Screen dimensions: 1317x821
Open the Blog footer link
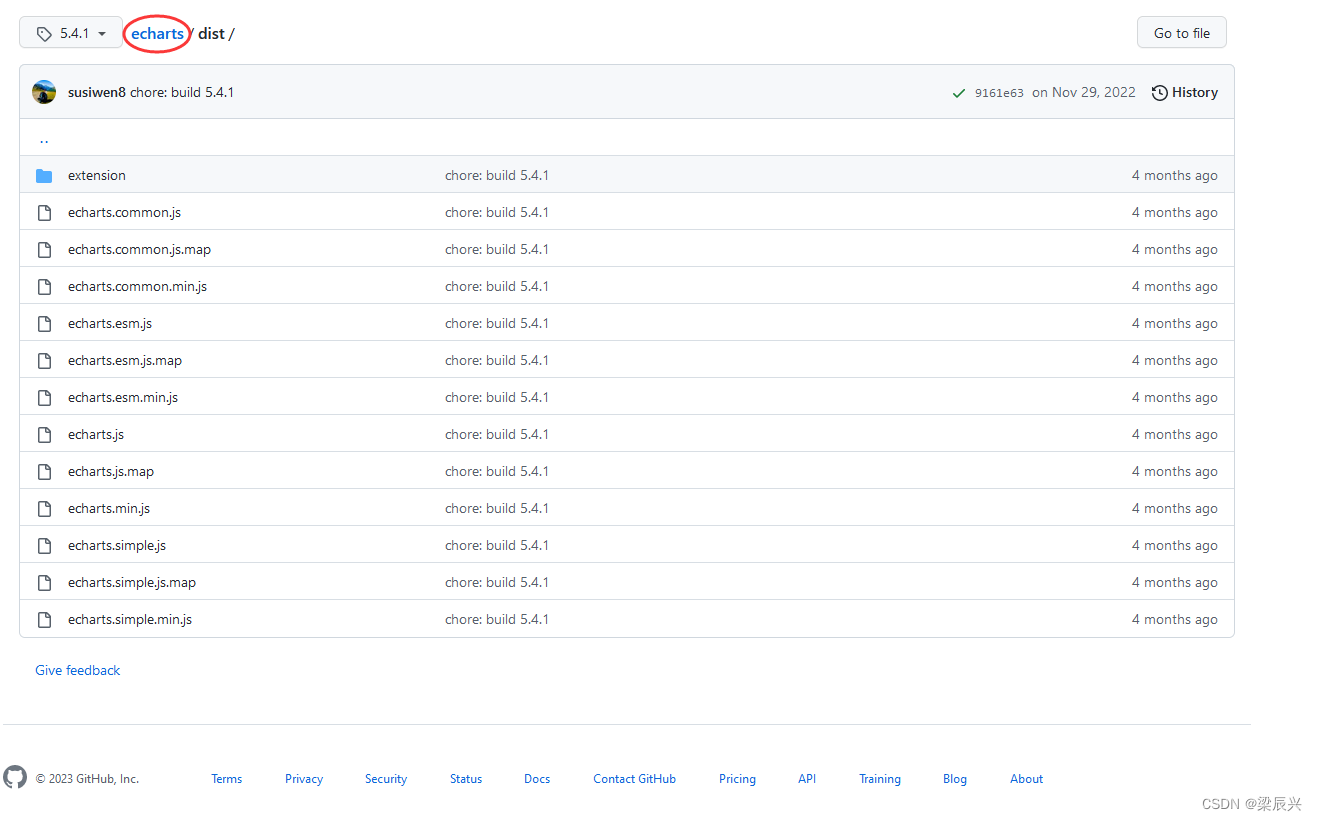[x=955, y=779]
